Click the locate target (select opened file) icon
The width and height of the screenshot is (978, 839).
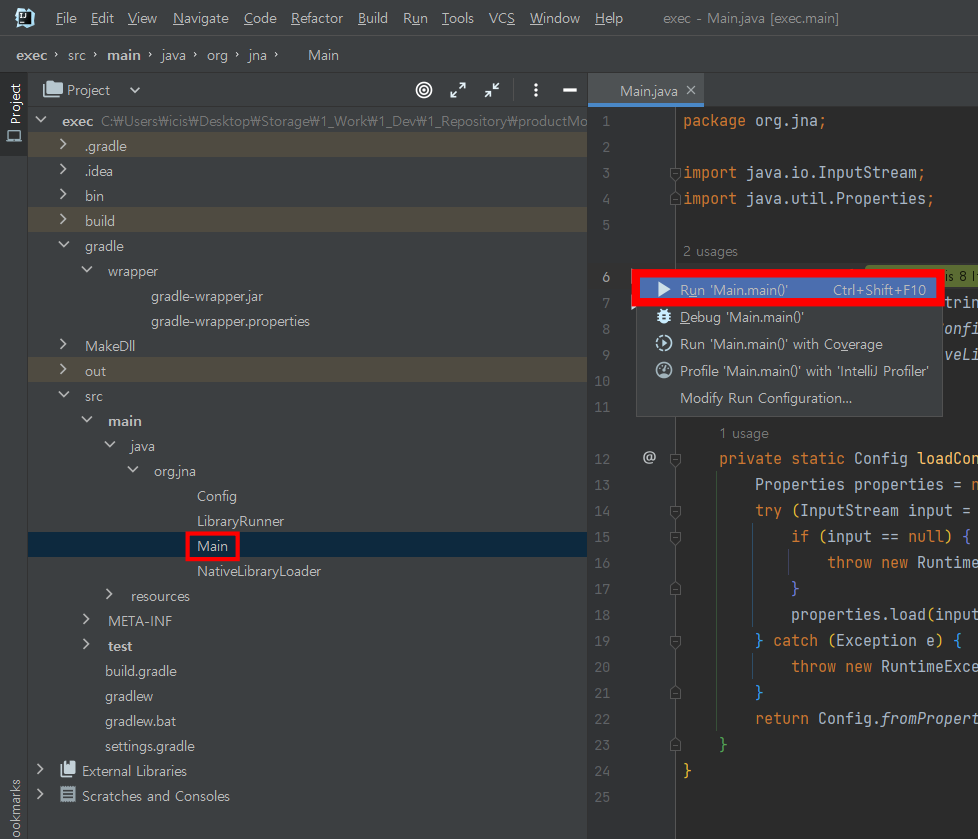click(424, 90)
